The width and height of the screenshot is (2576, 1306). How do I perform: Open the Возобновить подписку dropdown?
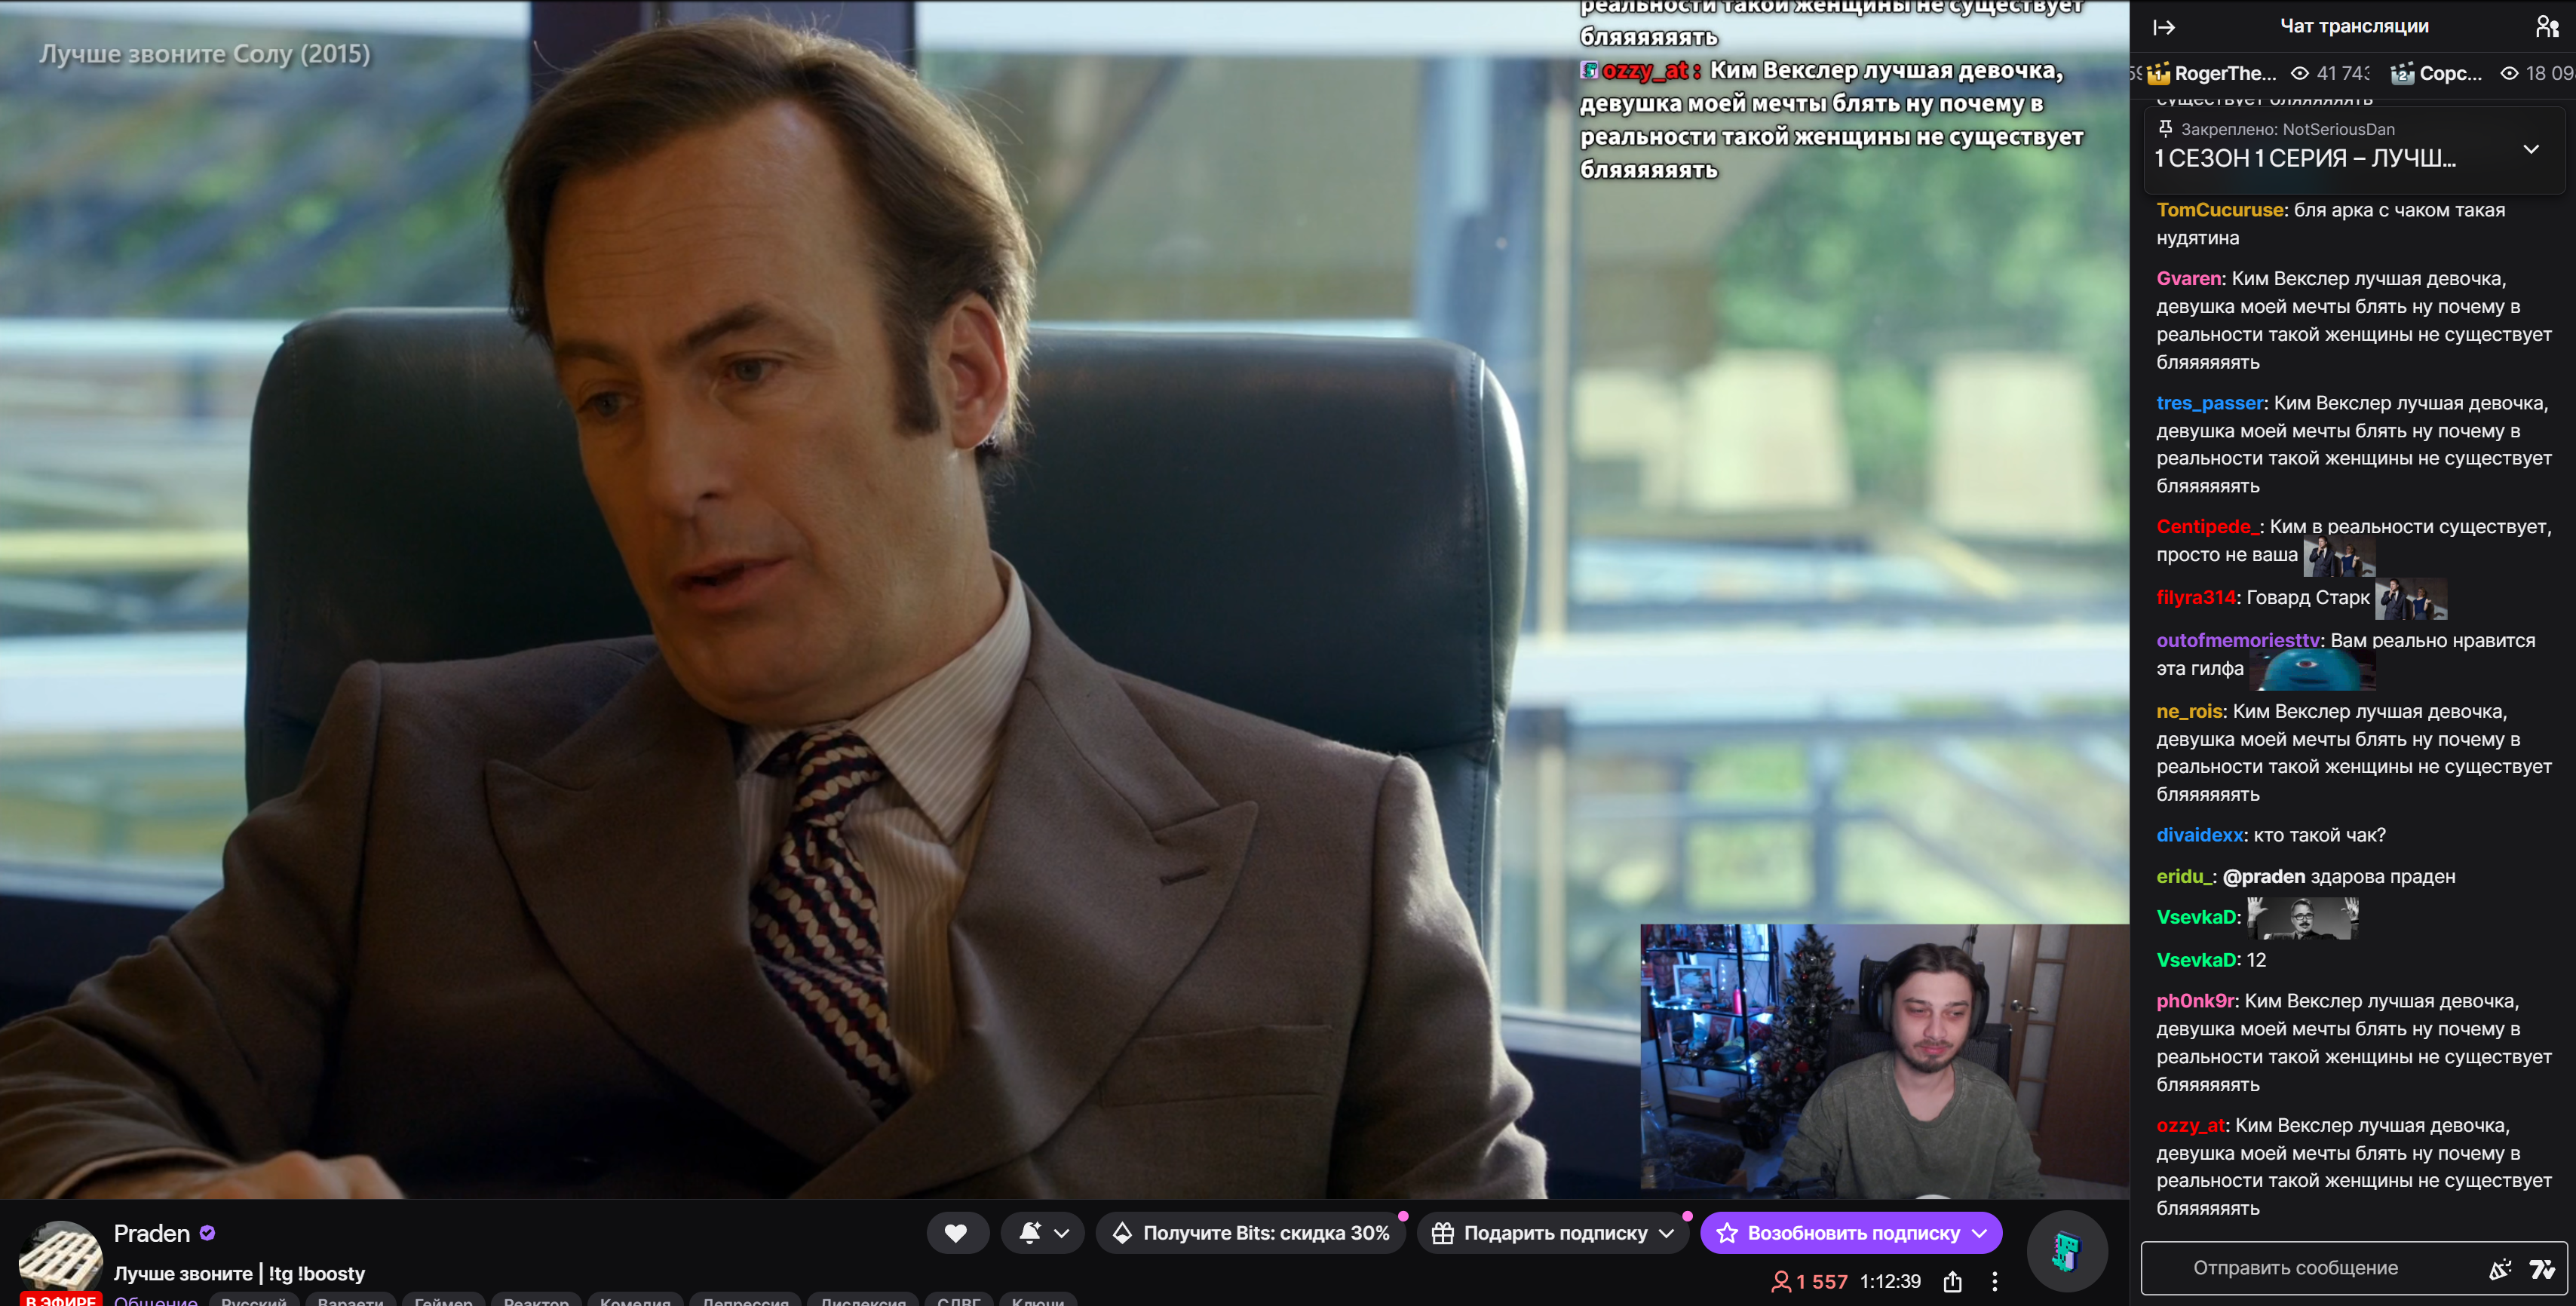click(x=1980, y=1233)
